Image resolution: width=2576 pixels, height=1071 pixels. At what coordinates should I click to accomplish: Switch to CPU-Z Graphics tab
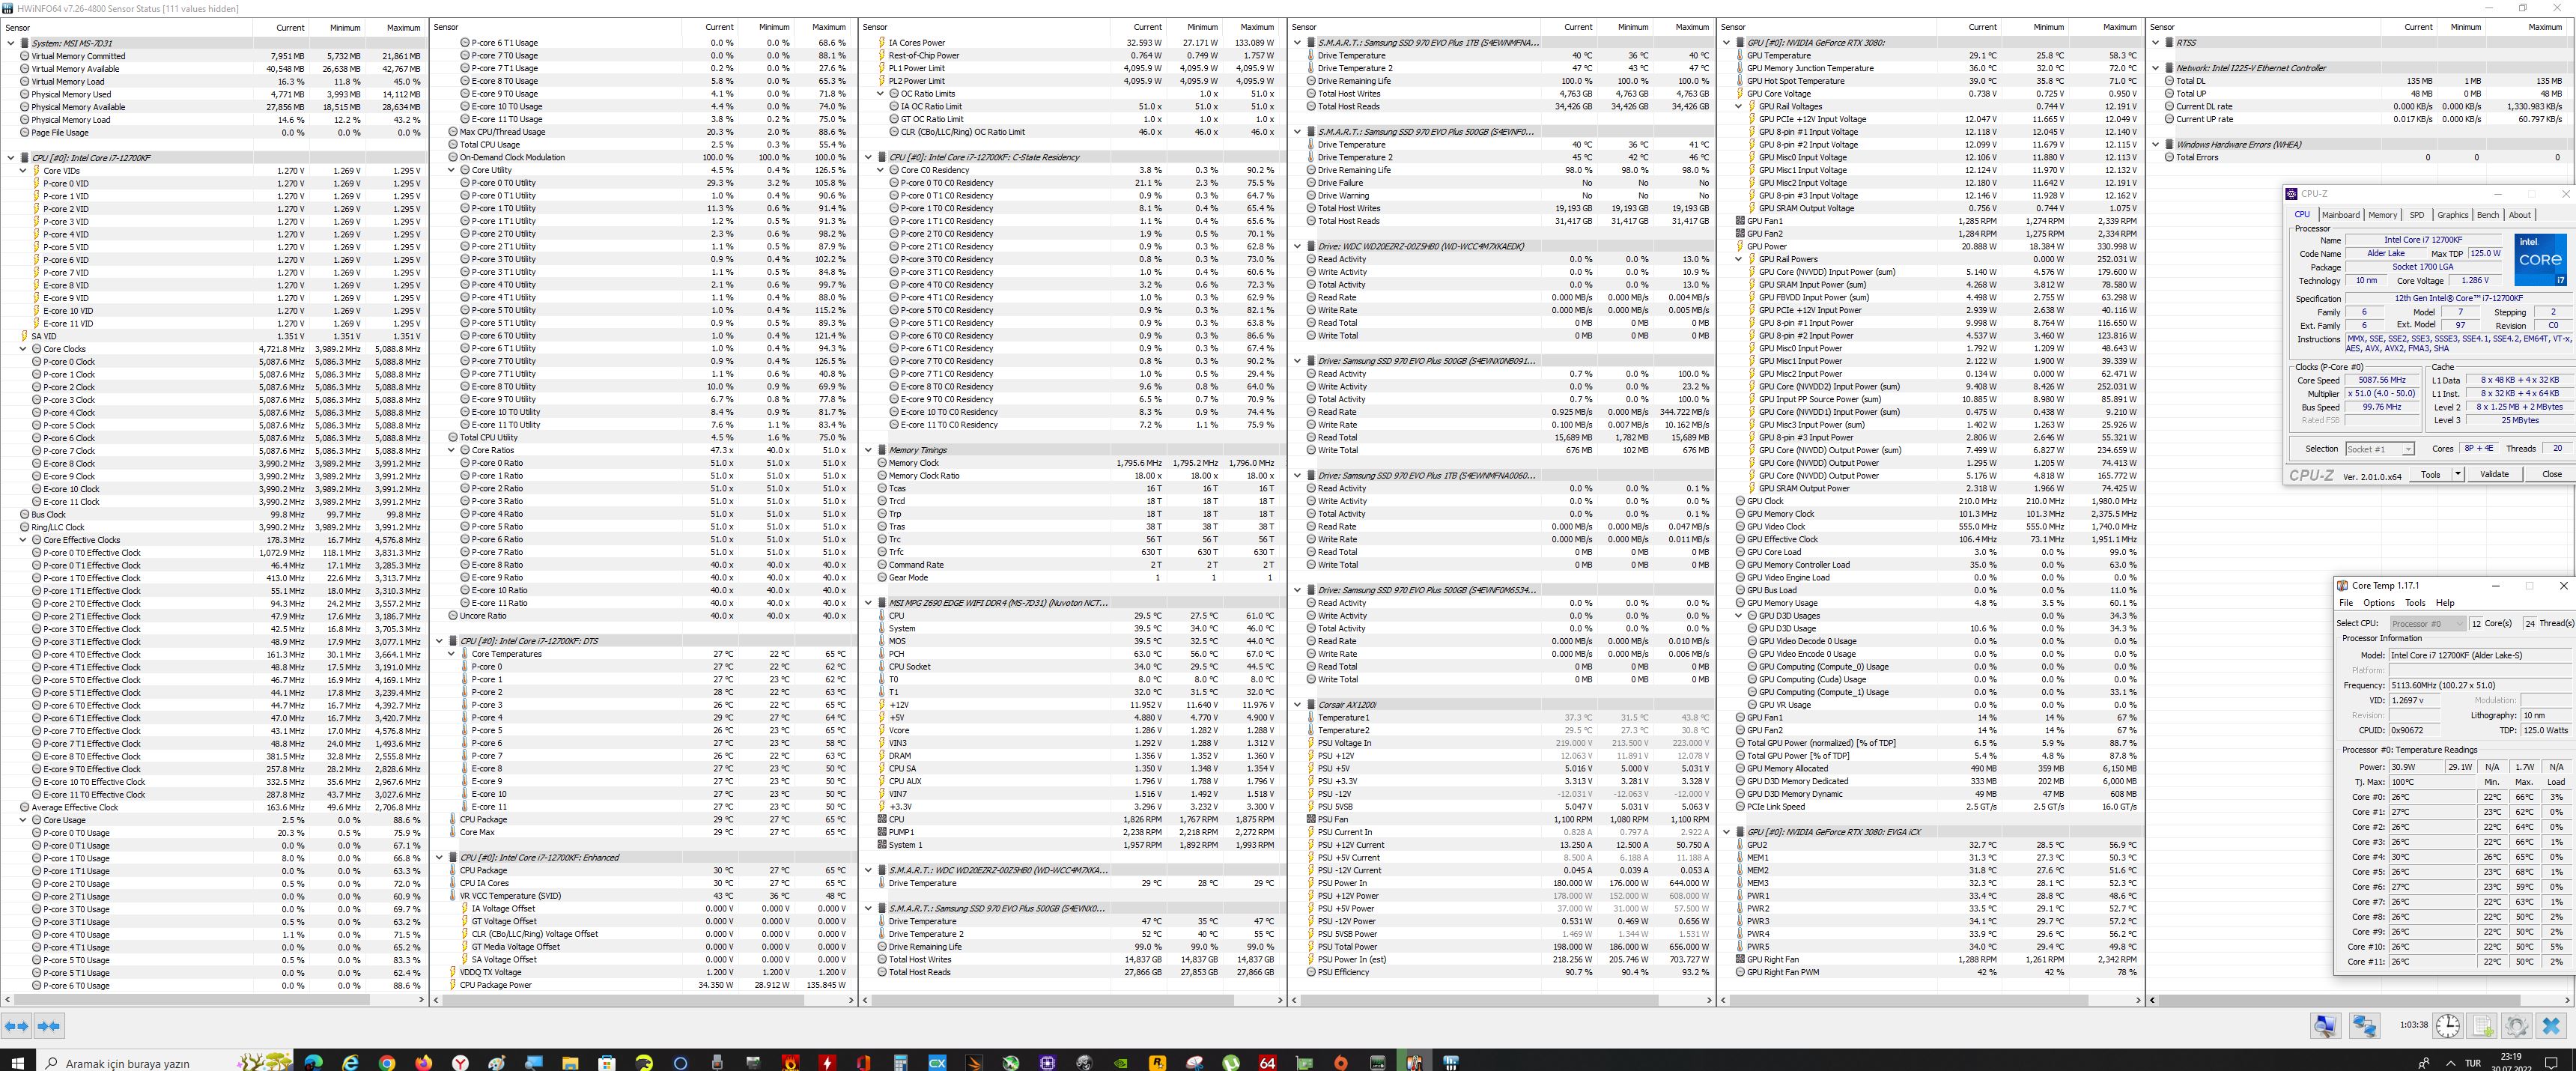pos(2452,215)
